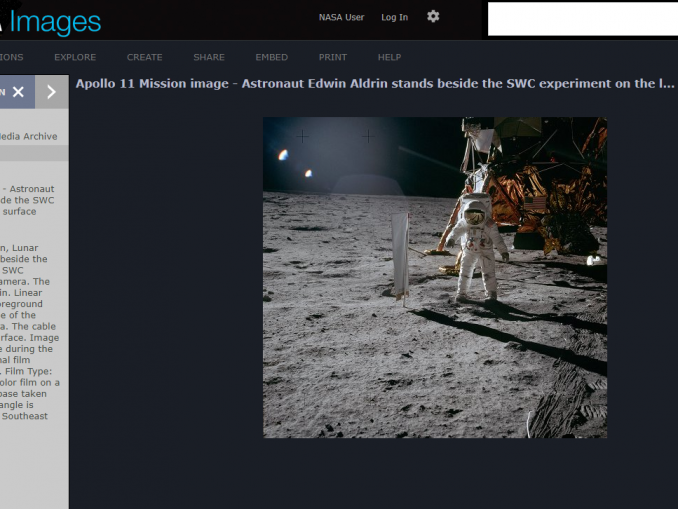The image size is (678, 509).
Task: Open the PRINT menu
Action: coord(333,57)
